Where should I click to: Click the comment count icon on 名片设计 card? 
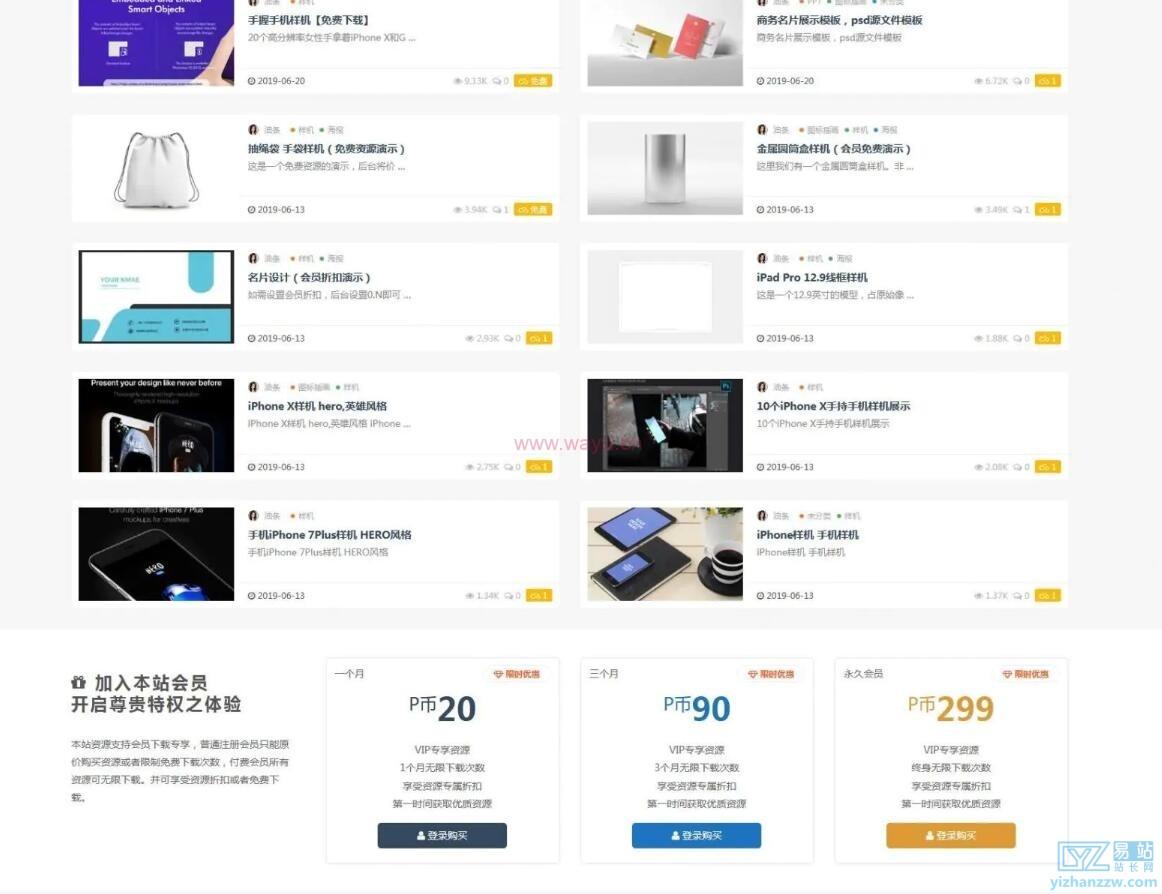click(x=508, y=339)
